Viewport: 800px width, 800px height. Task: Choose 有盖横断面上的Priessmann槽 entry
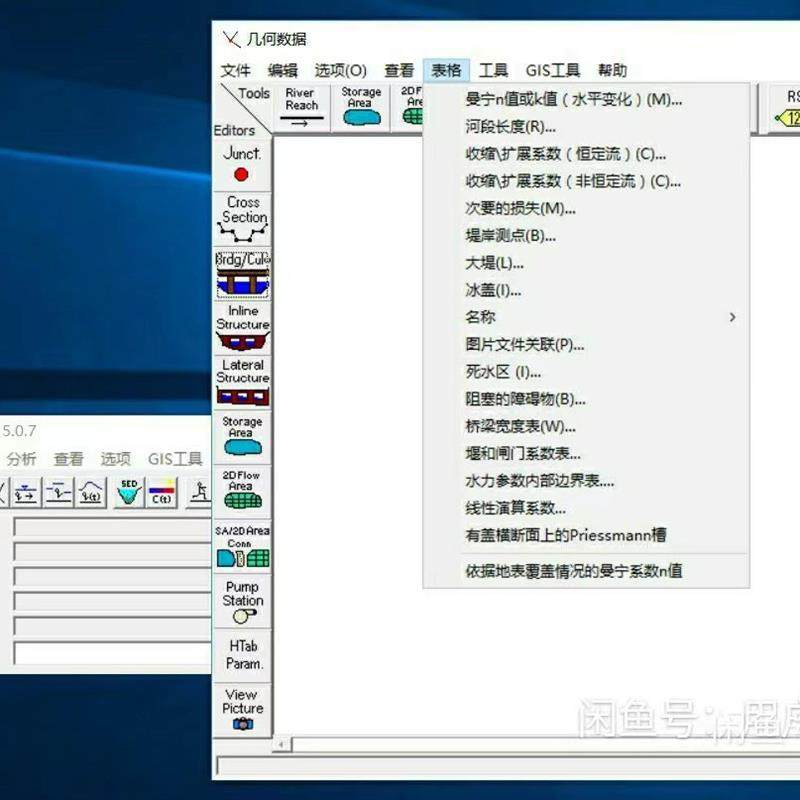point(586,535)
